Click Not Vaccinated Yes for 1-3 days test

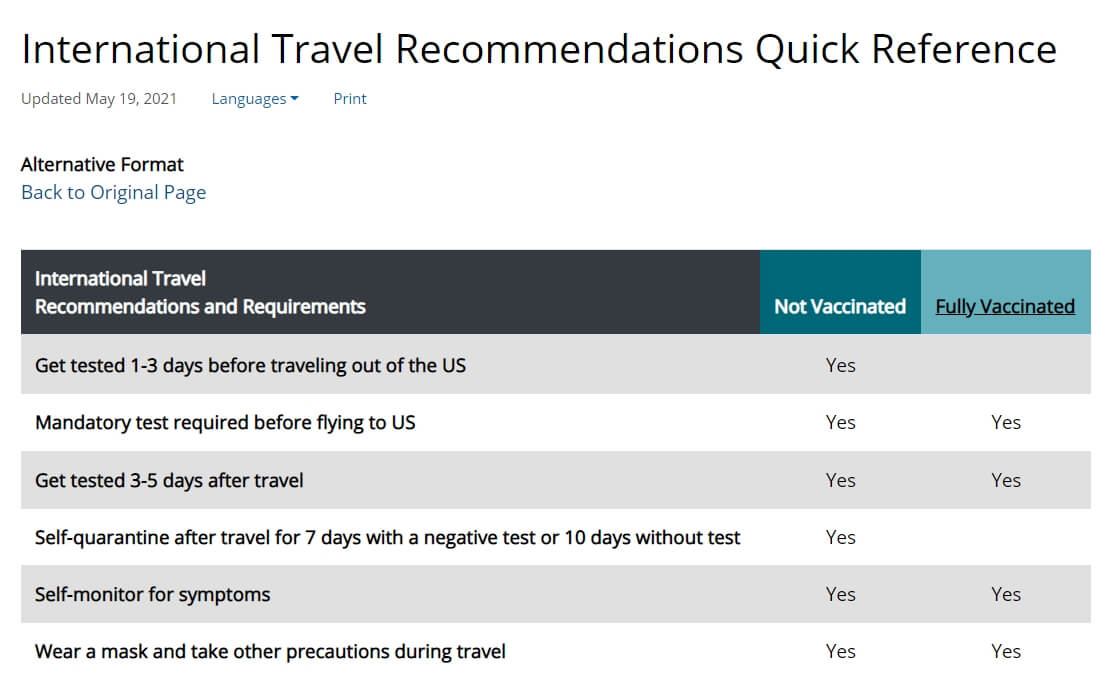[840, 365]
